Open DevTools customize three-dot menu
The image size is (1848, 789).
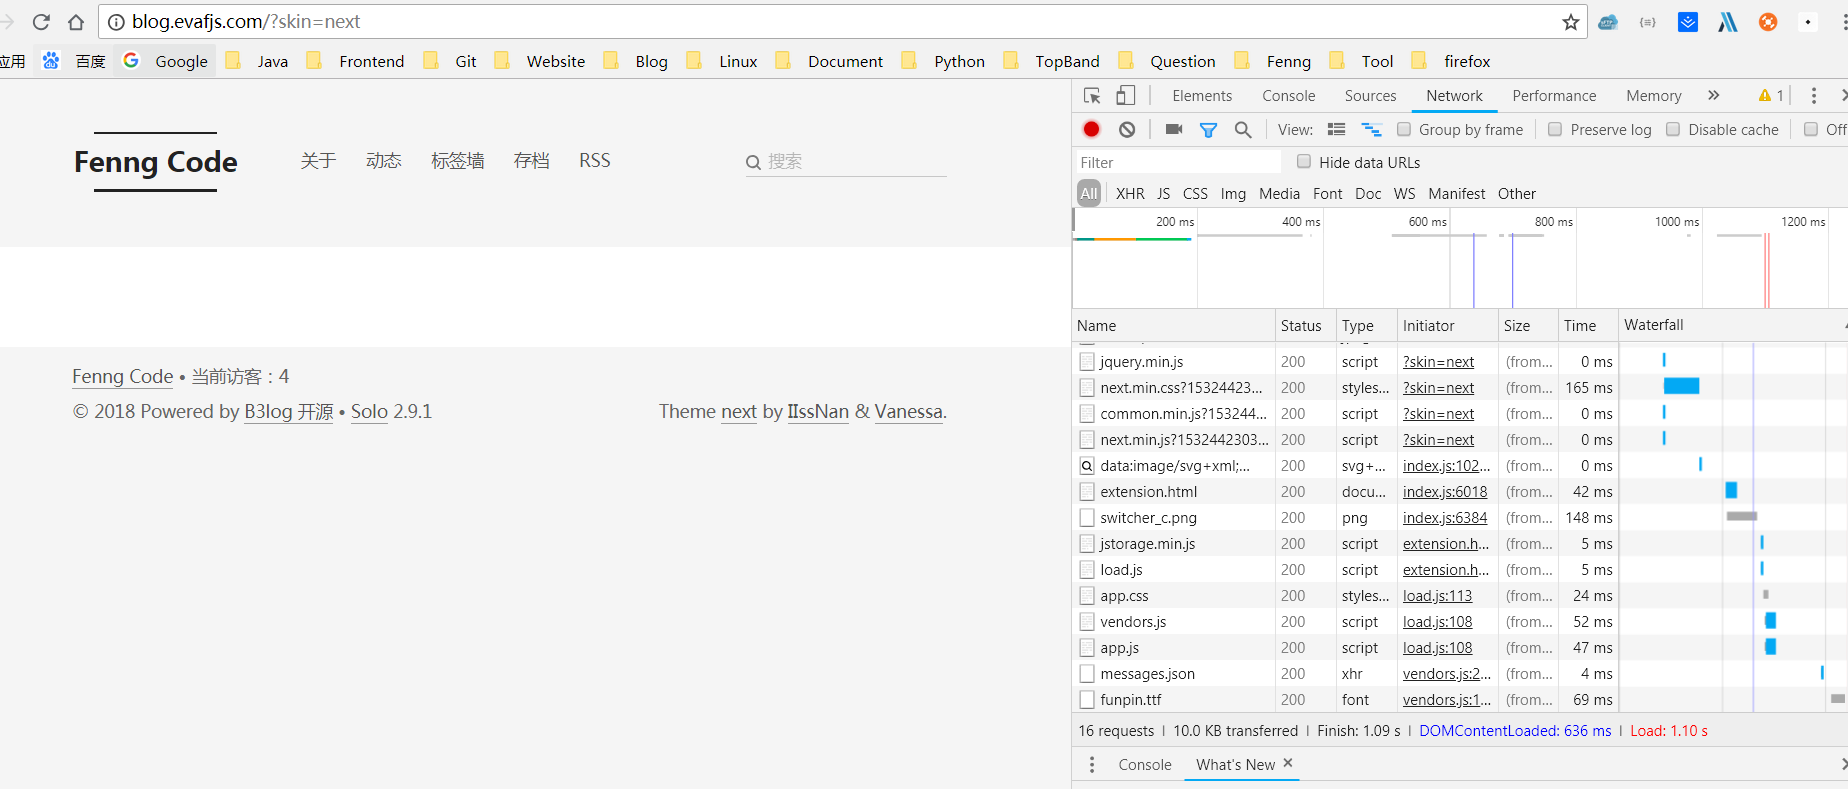1813,96
